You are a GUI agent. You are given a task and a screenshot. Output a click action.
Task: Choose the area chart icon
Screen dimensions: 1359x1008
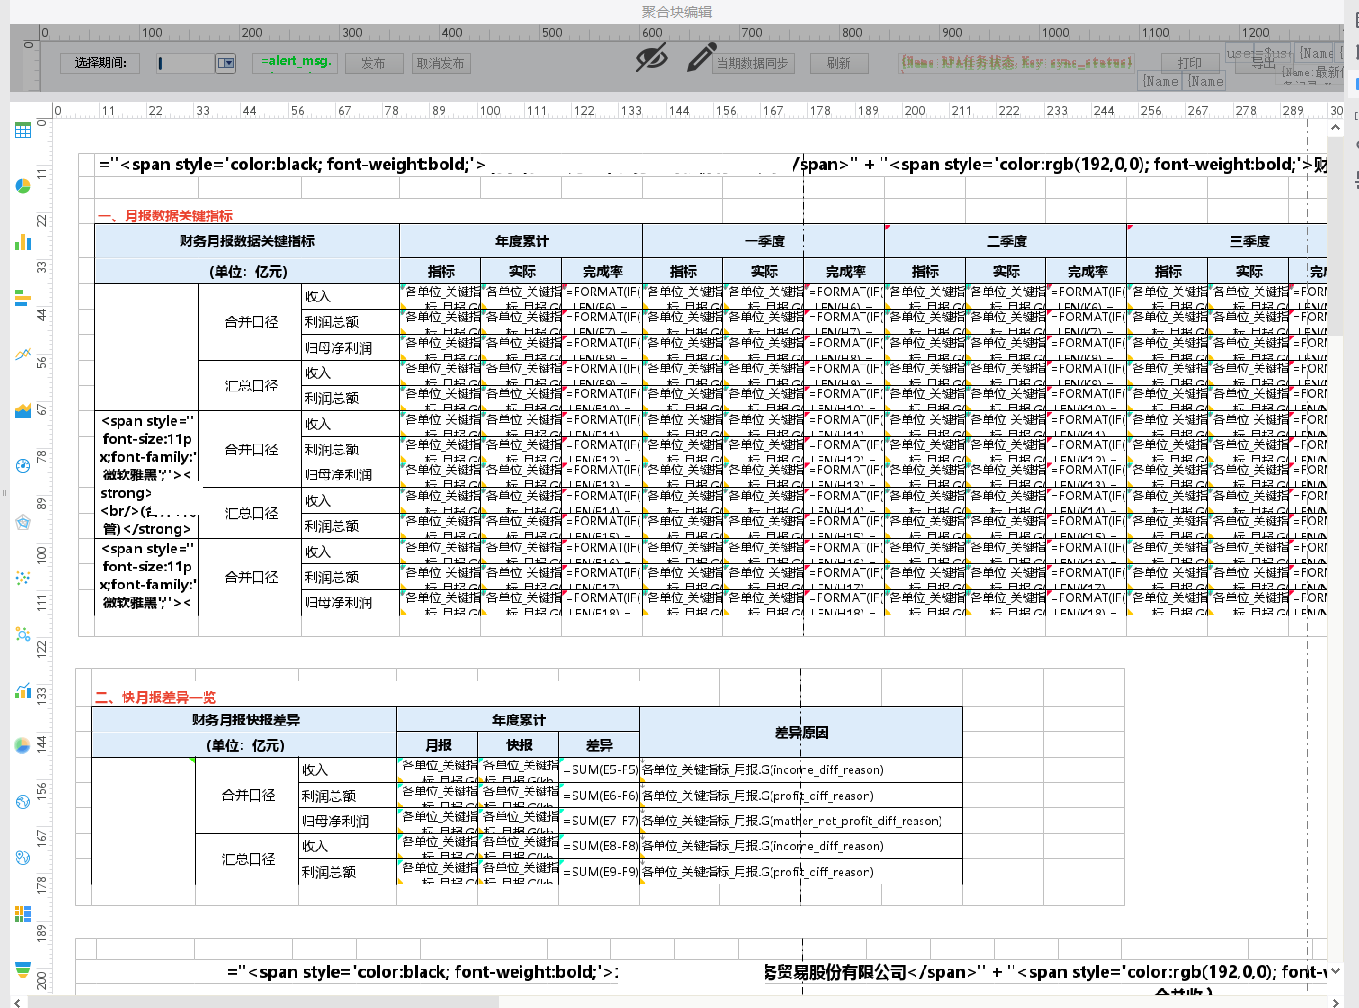pyautogui.click(x=23, y=410)
